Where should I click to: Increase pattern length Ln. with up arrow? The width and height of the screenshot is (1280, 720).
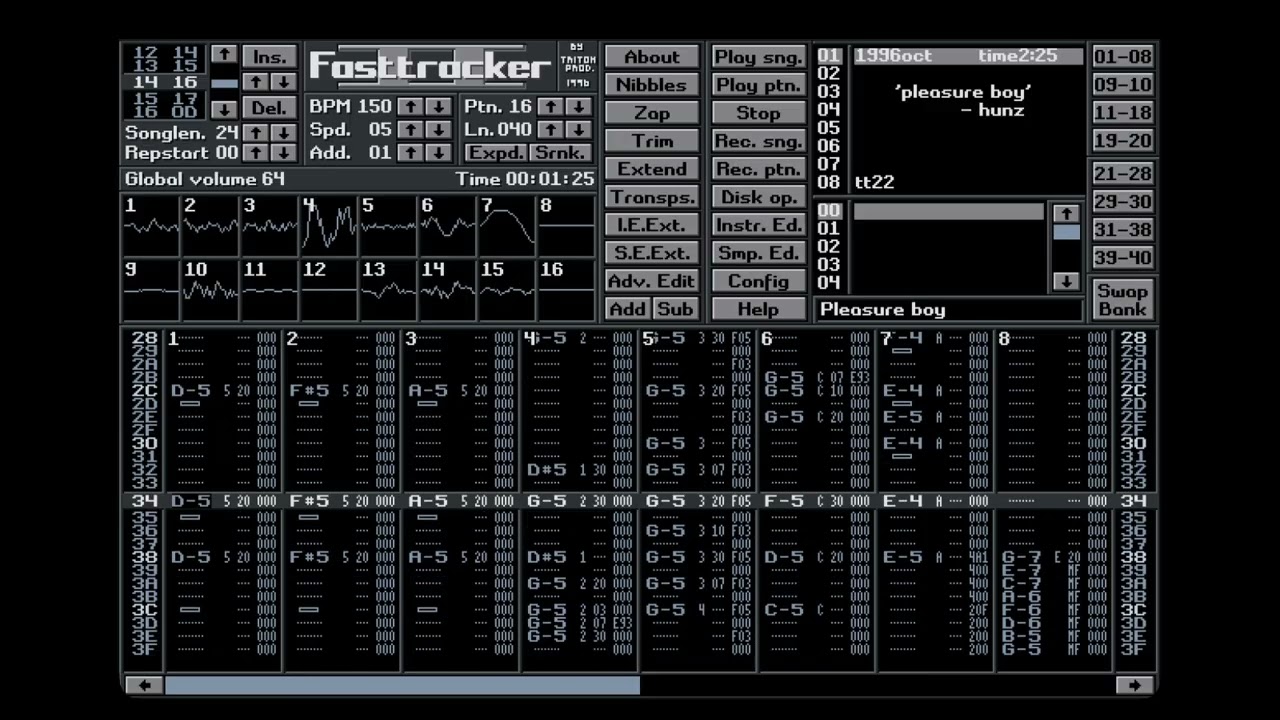(x=550, y=129)
